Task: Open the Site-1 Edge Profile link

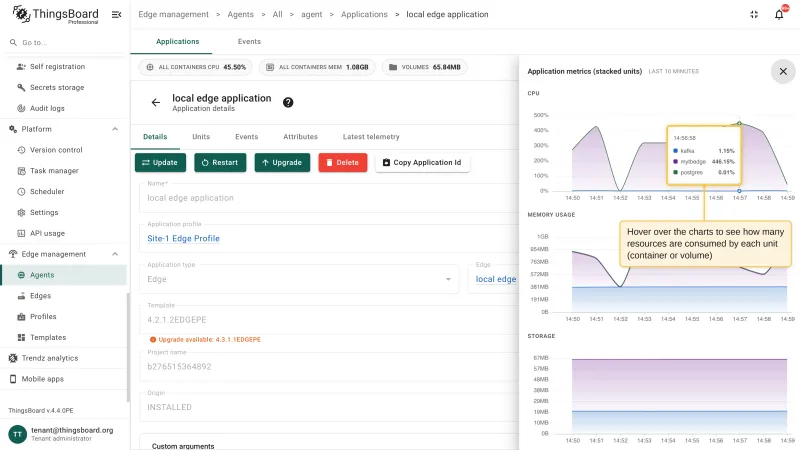Action: coord(184,238)
